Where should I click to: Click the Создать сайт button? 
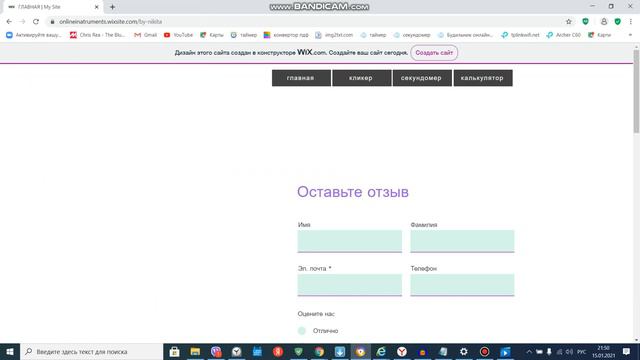point(434,53)
